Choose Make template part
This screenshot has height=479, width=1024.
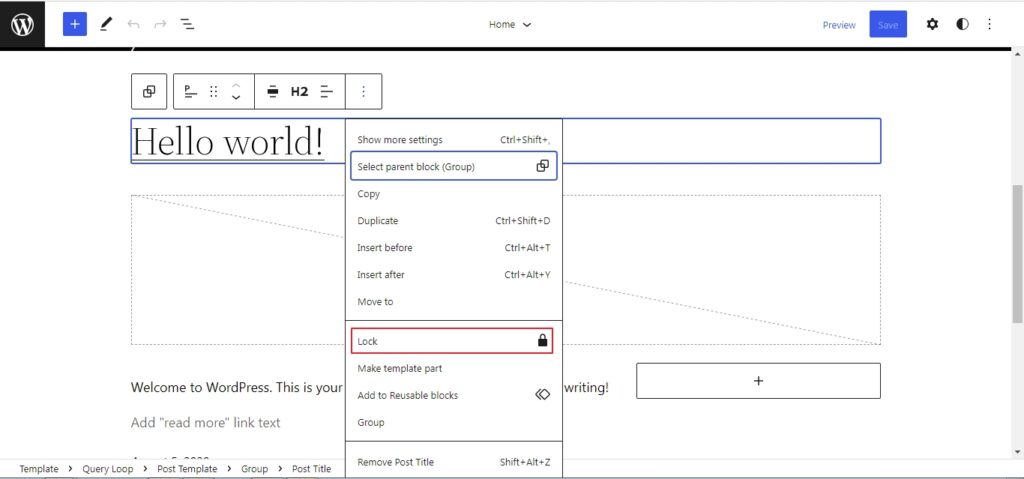(454, 369)
